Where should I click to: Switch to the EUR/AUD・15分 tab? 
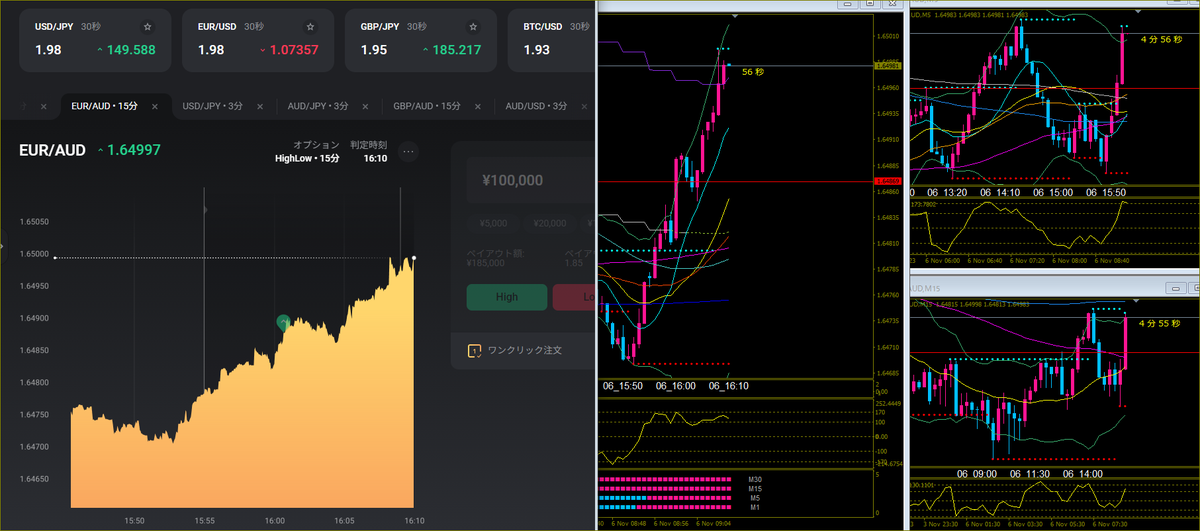105,106
